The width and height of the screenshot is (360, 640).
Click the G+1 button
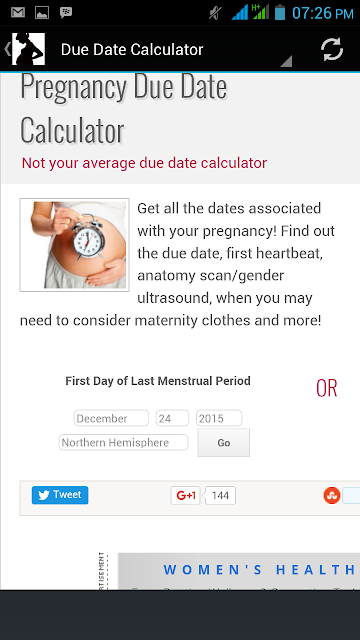185,496
